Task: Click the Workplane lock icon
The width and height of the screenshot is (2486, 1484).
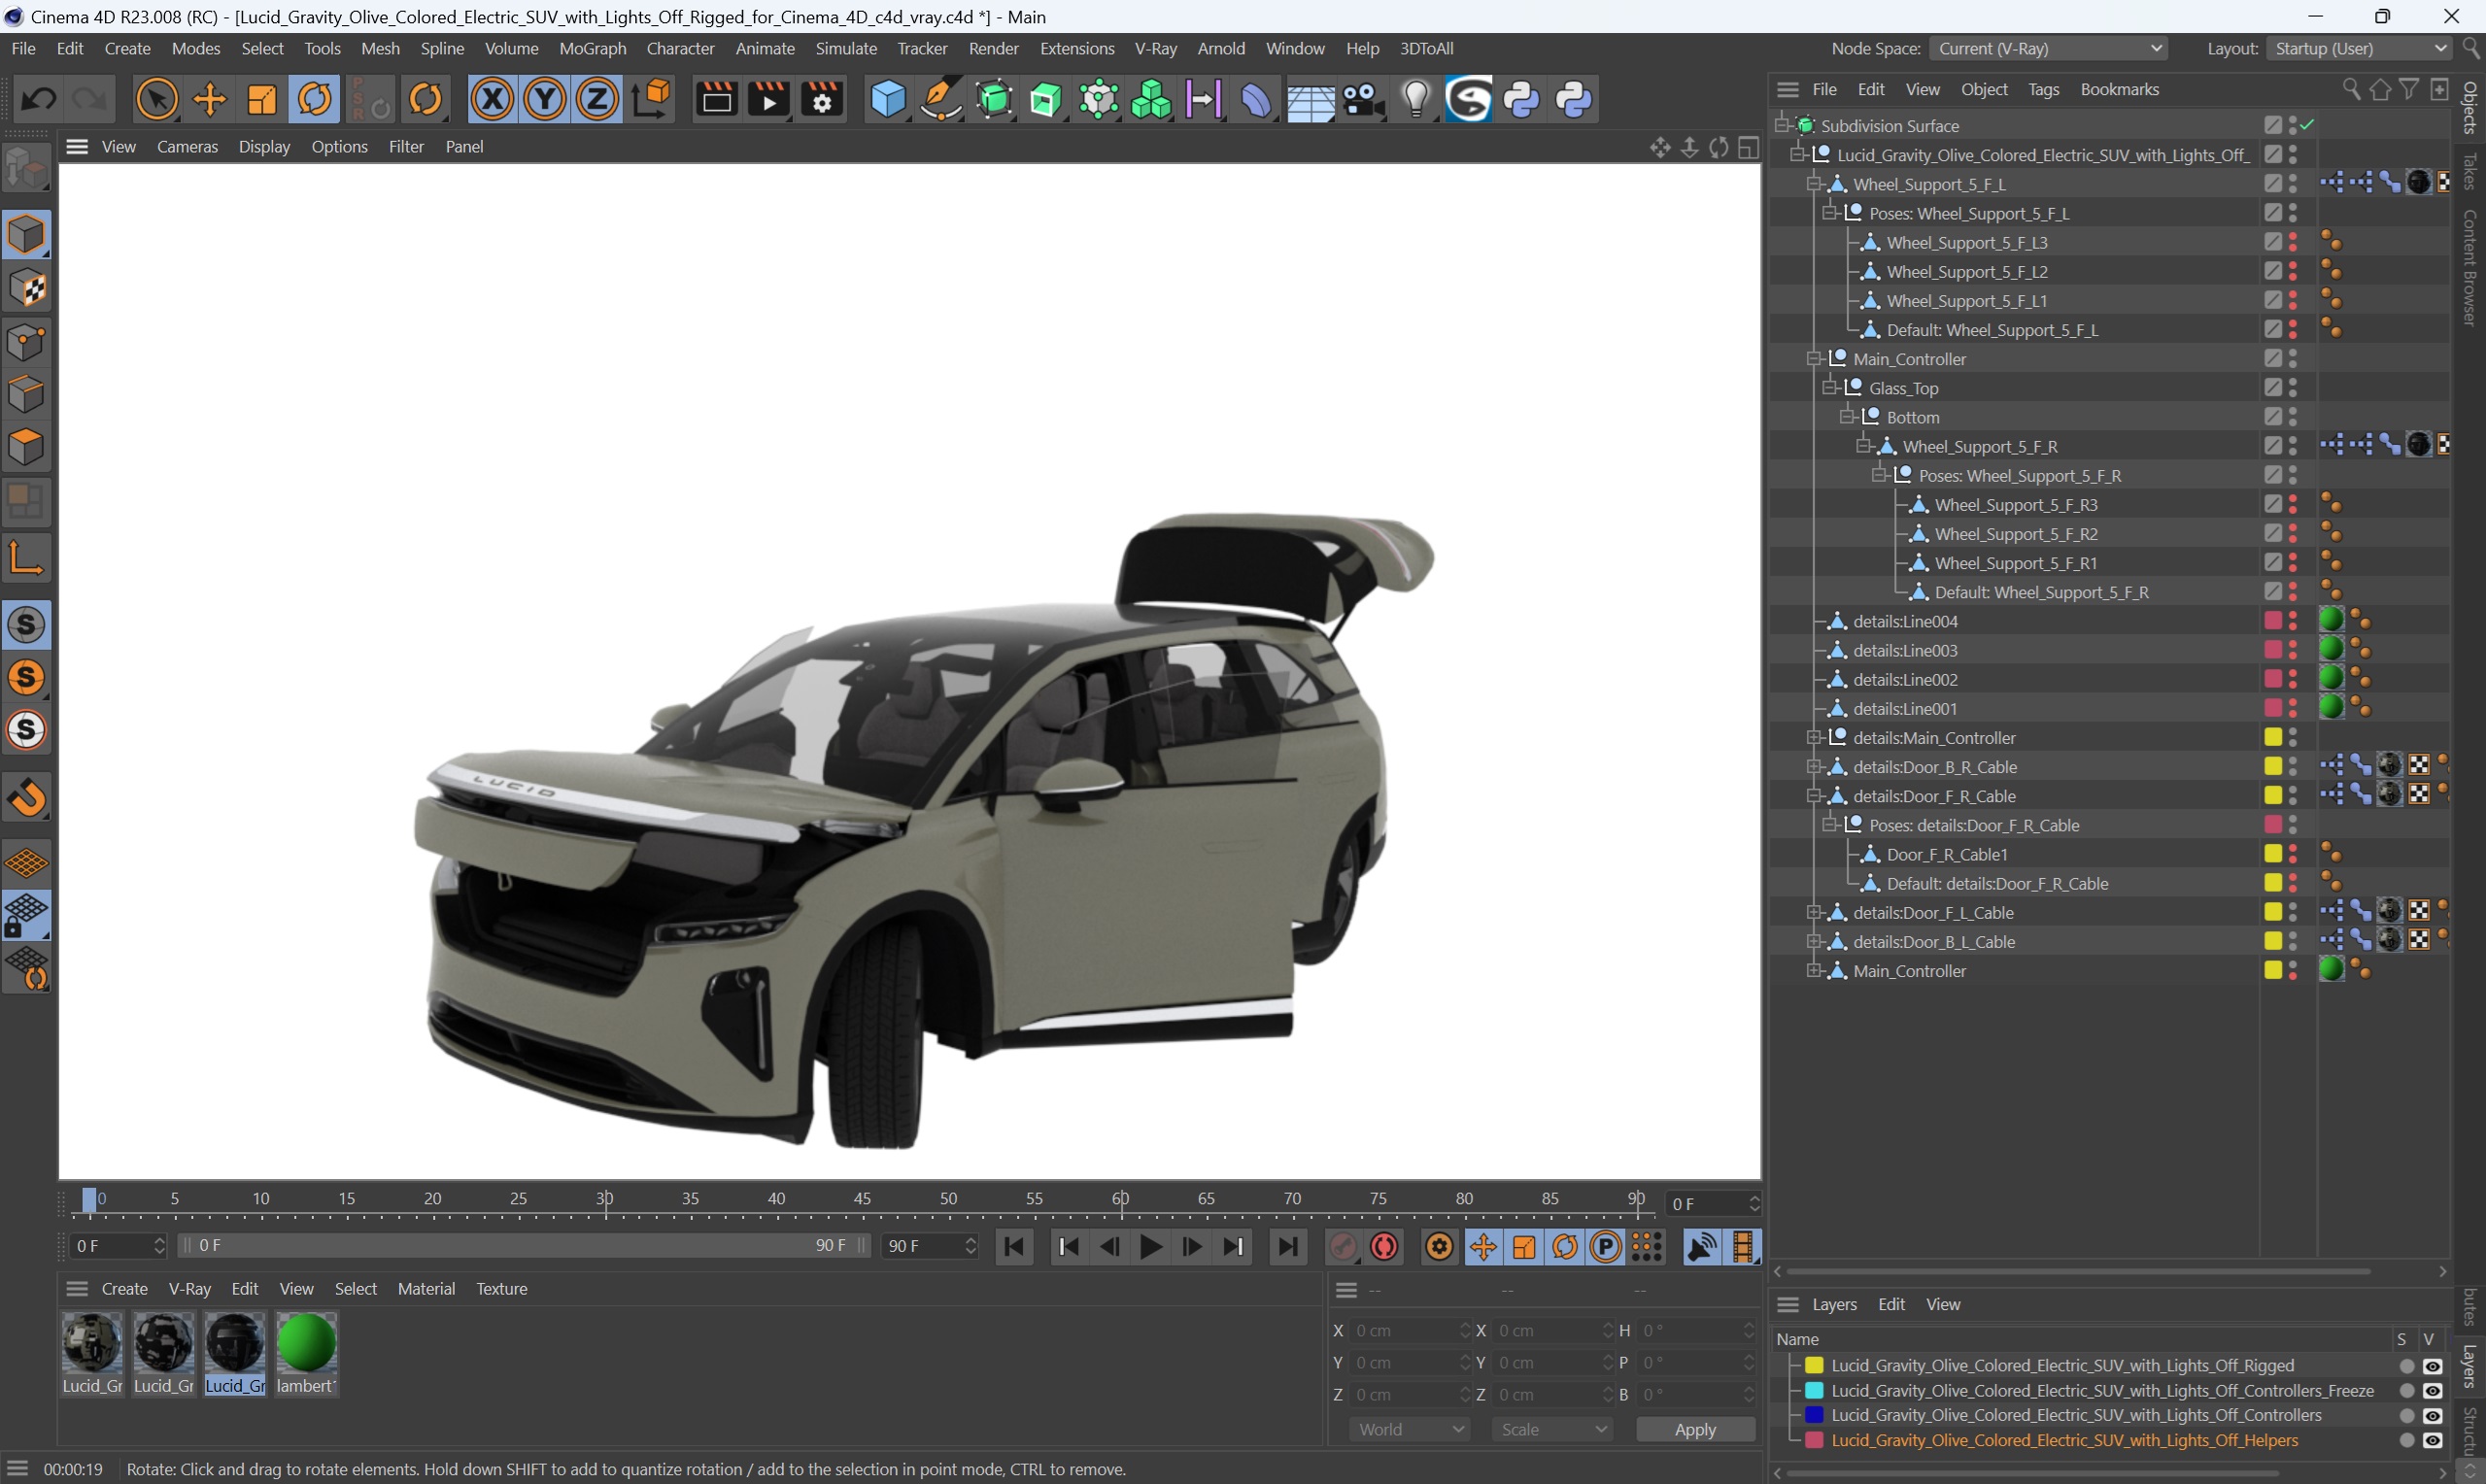Action: click(x=27, y=916)
